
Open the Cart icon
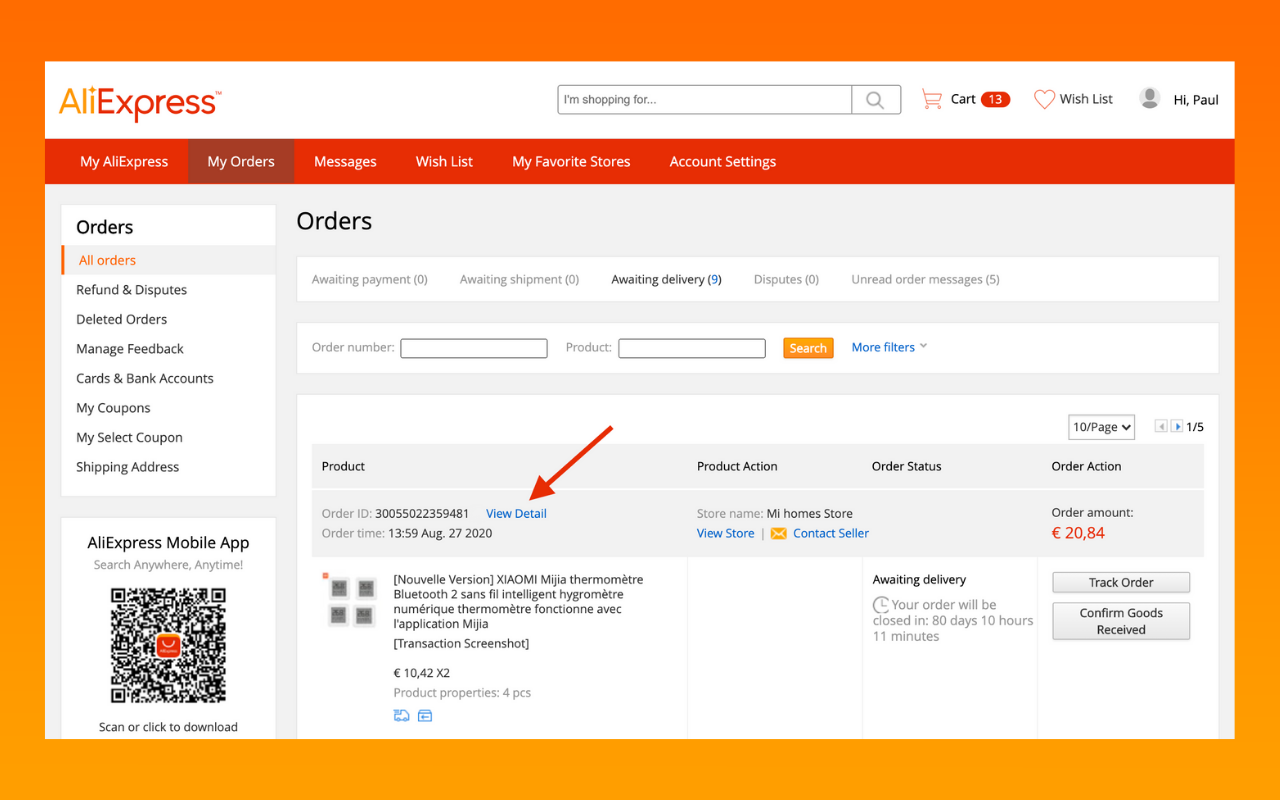[932, 98]
